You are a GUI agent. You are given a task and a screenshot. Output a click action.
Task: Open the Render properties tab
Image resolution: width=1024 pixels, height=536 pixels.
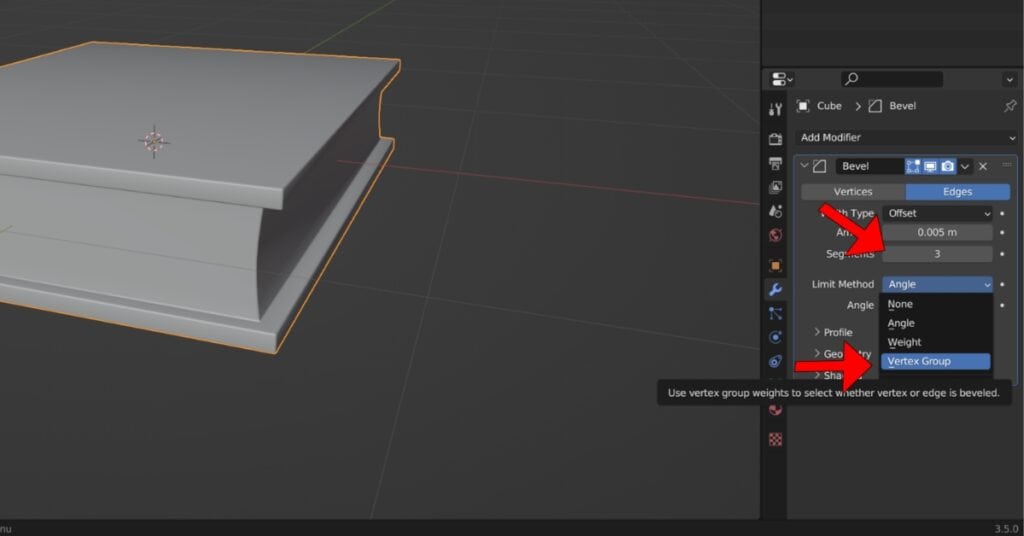coord(775,139)
